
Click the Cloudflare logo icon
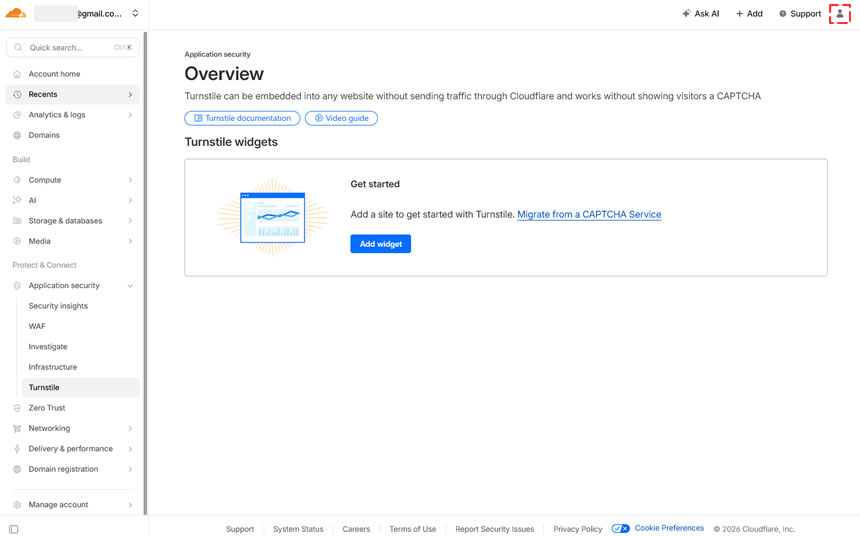click(16, 13)
